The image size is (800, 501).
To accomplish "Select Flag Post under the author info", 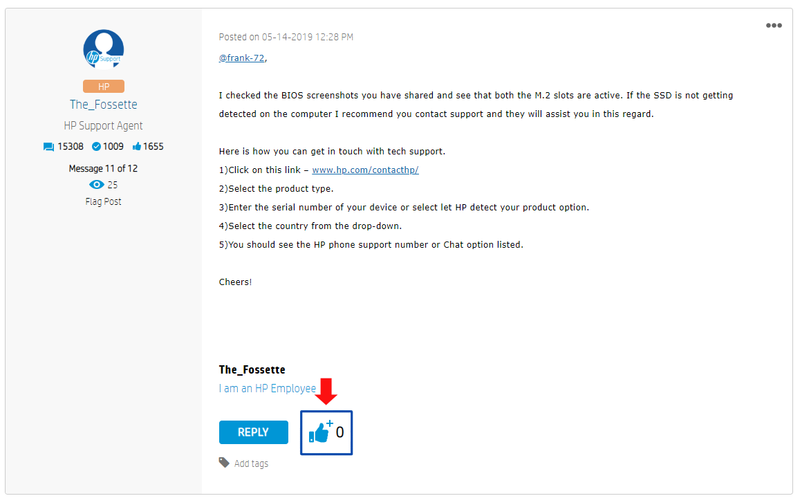I will tap(104, 201).
